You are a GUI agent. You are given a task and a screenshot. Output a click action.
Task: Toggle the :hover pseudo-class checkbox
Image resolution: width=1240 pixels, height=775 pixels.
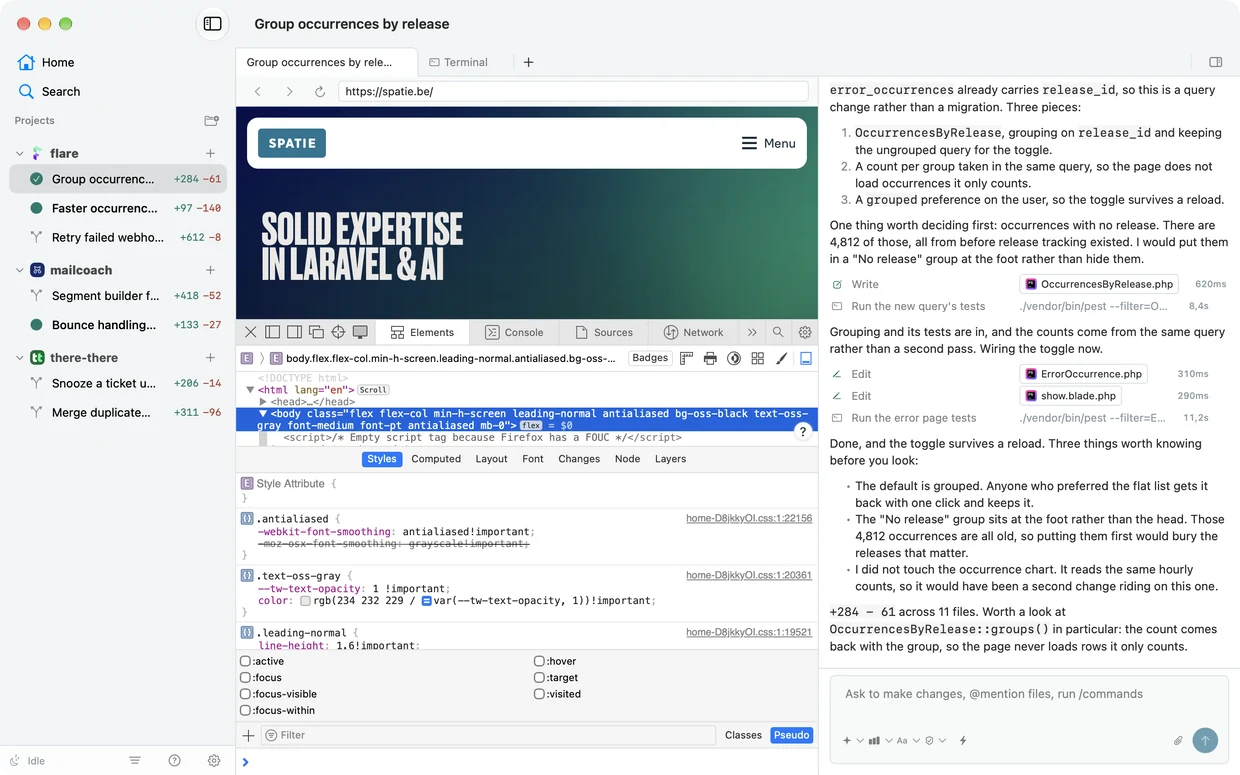539,661
